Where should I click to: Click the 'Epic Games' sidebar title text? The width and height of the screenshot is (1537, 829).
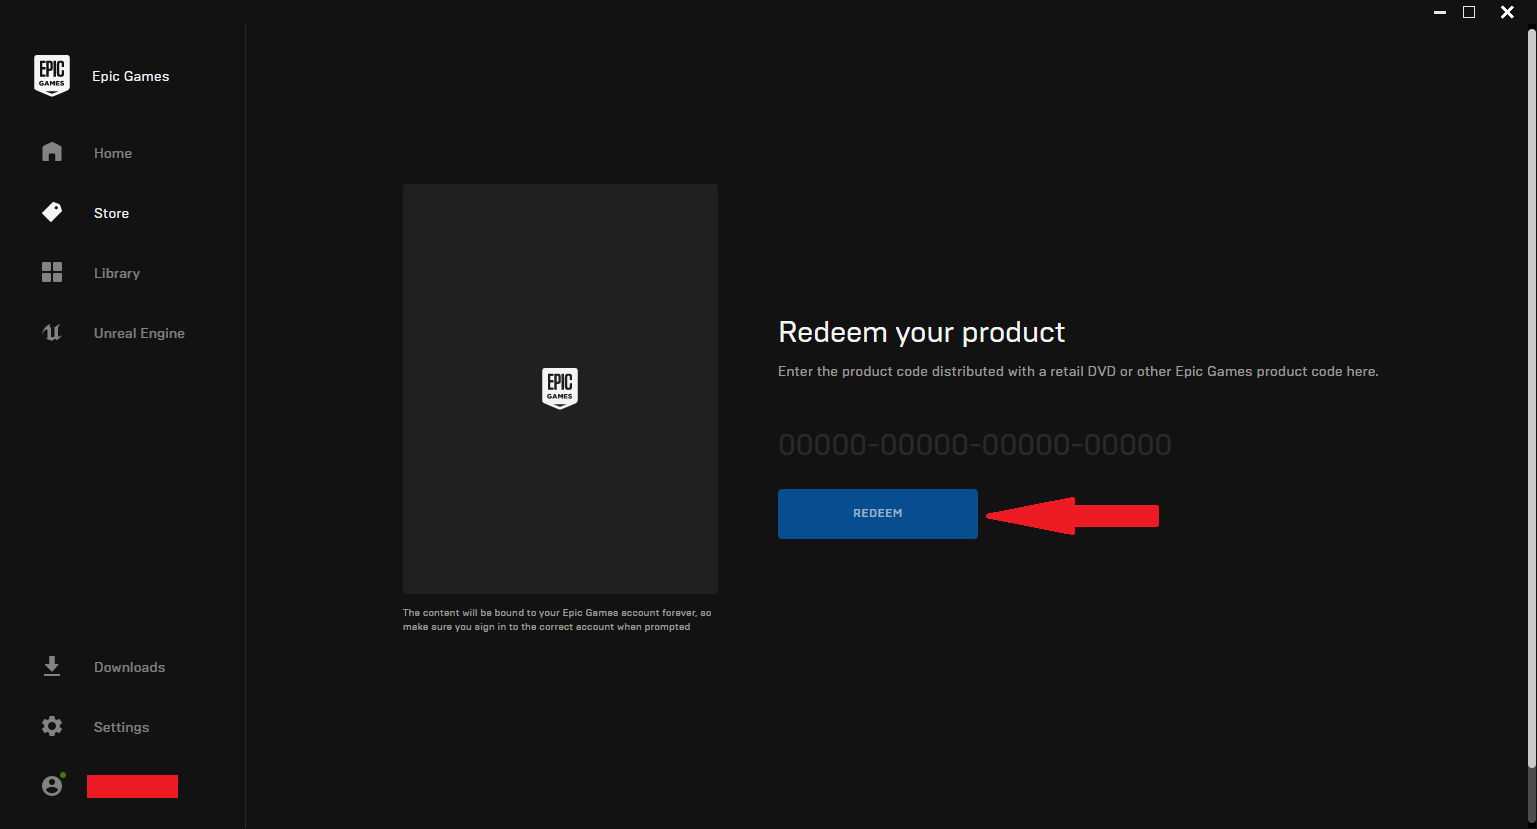point(130,76)
